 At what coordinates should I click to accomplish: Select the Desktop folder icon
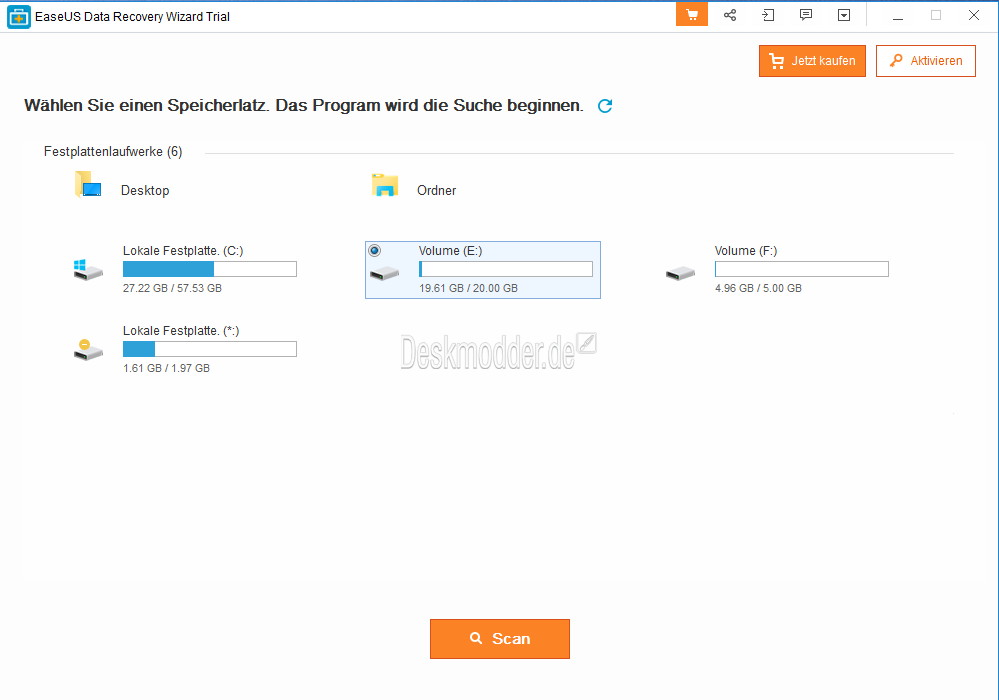(x=88, y=184)
